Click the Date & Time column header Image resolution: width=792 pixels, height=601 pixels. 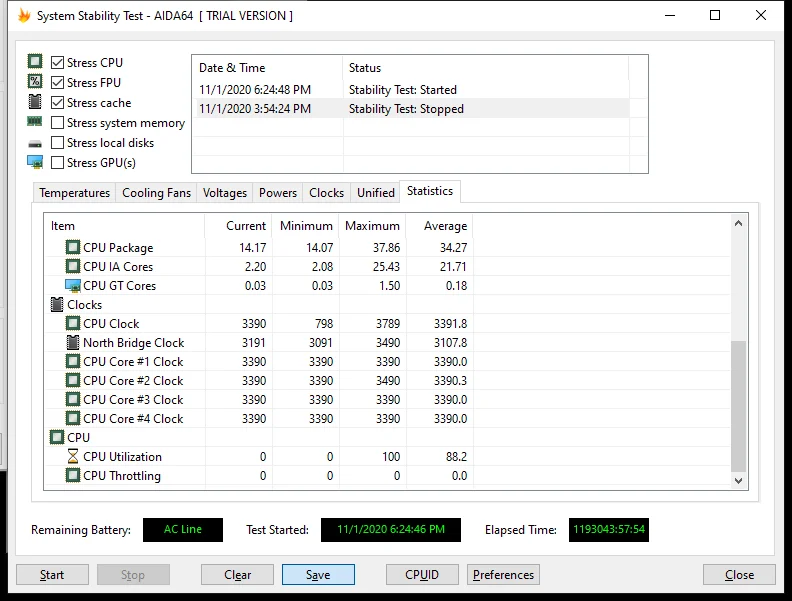[268, 68]
